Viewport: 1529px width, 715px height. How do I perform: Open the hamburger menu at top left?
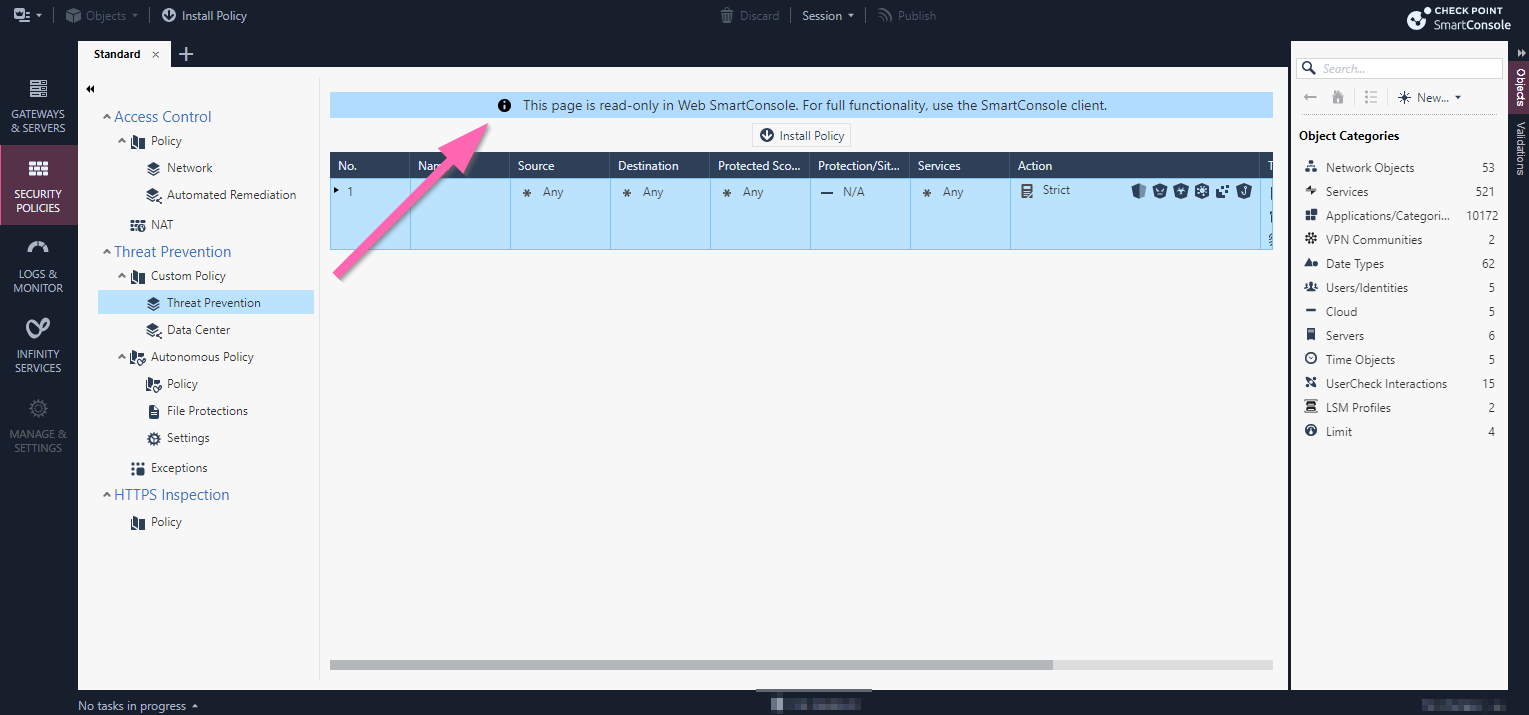click(22, 15)
